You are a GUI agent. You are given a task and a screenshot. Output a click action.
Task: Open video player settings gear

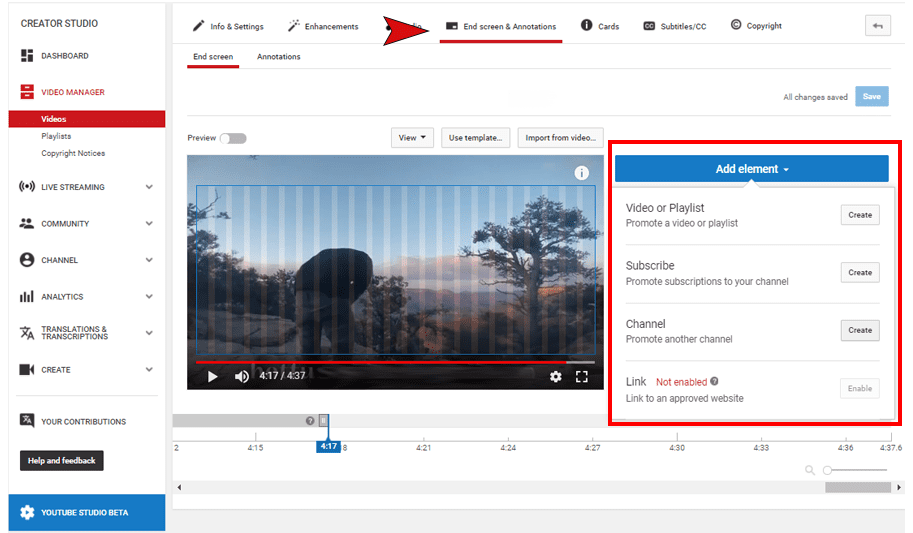(555, 377)
